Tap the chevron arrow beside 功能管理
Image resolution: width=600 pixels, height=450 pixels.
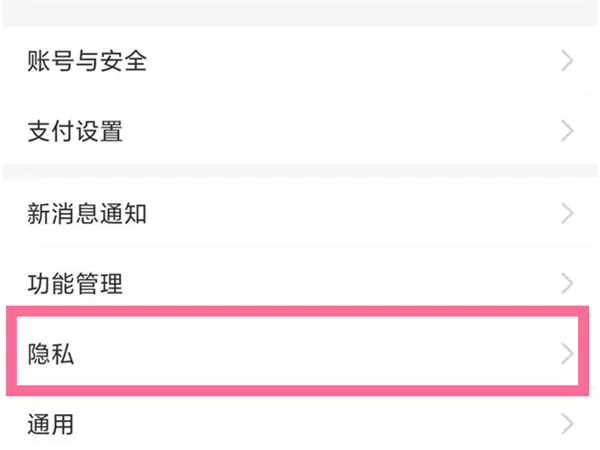(x=567, y=284)
